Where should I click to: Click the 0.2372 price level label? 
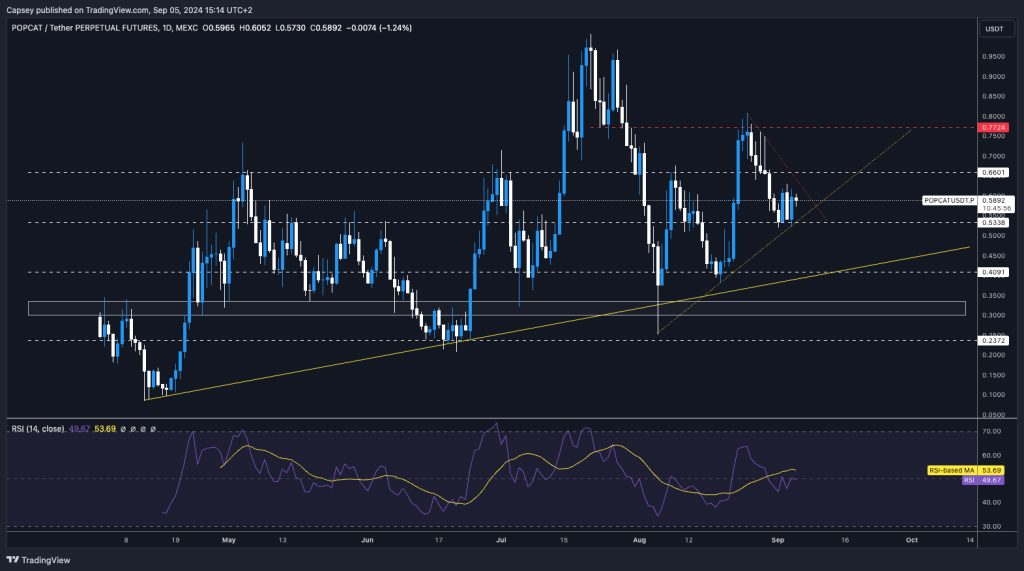click(994, 340)
